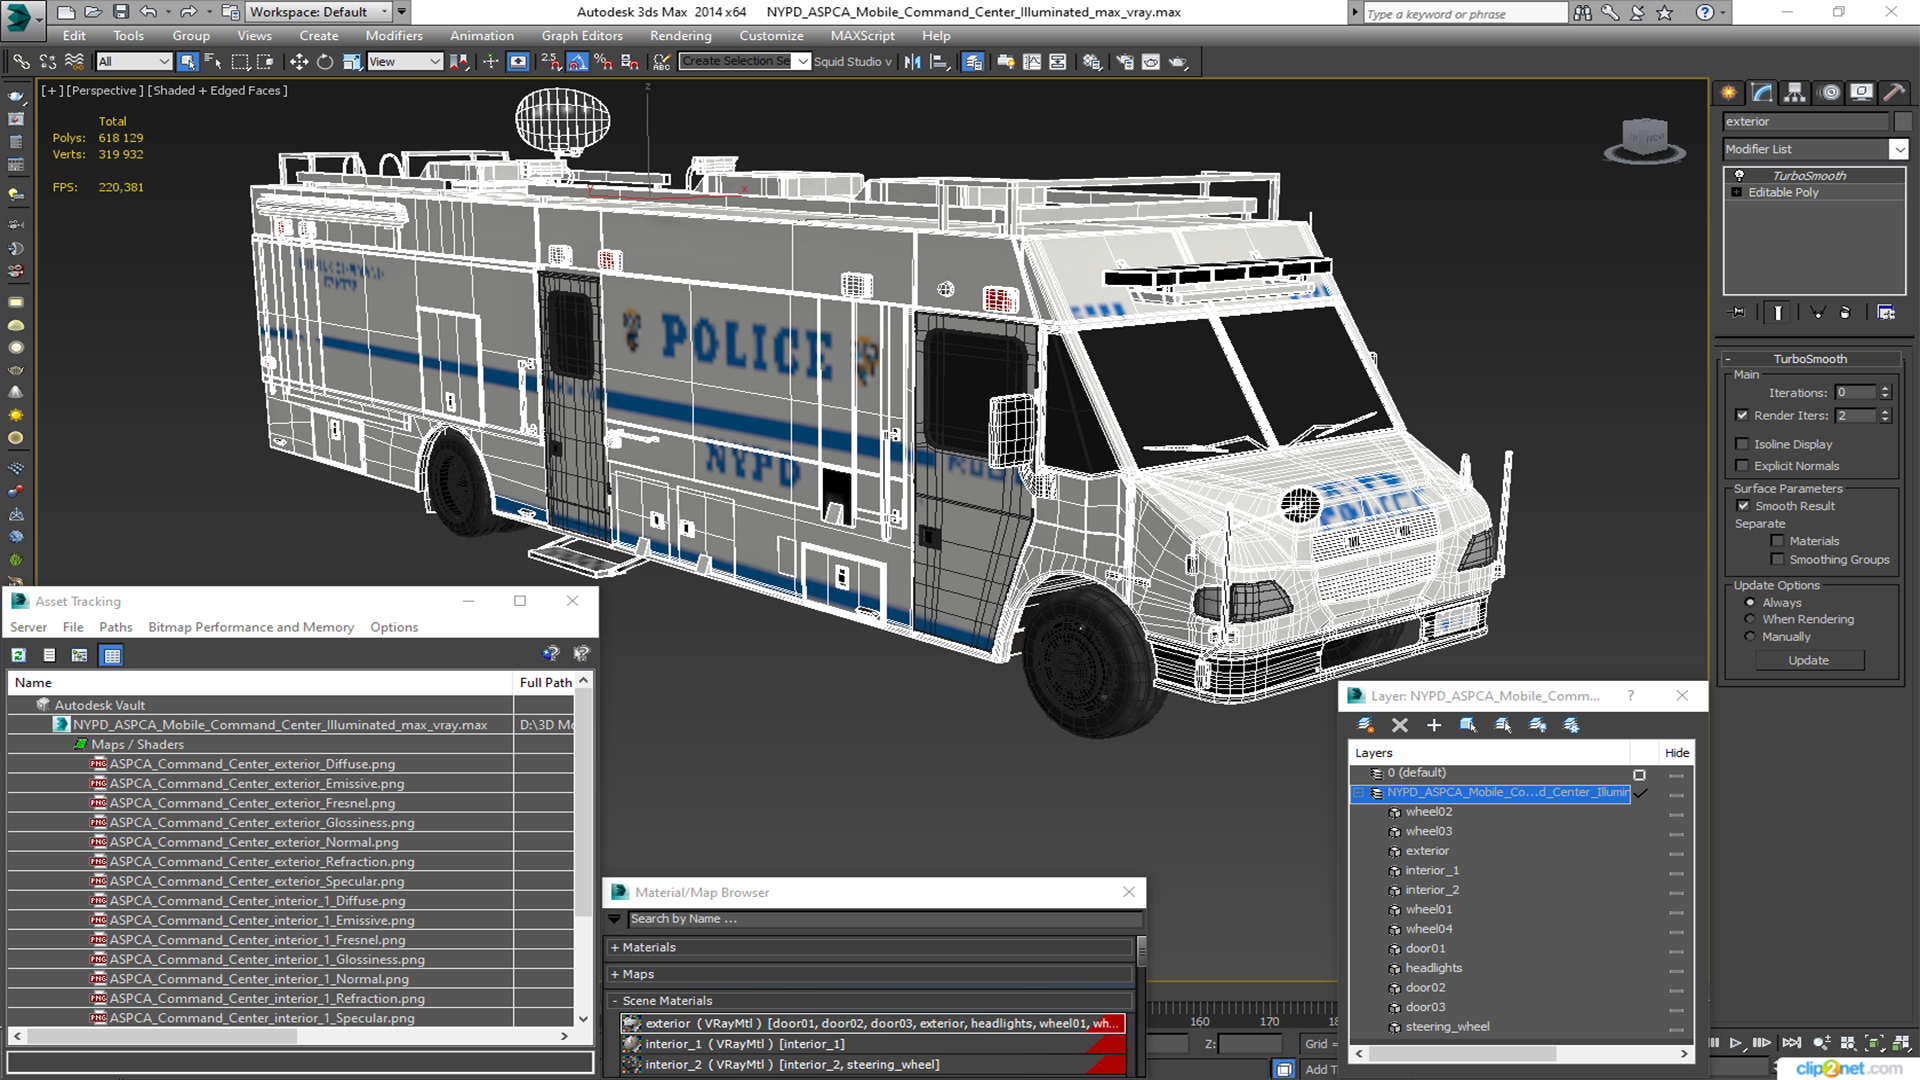This screenshot has height=1080, width=1920.
Task: Open the Rendering menu
Action: pyautogui.click(x=681, y=36)
